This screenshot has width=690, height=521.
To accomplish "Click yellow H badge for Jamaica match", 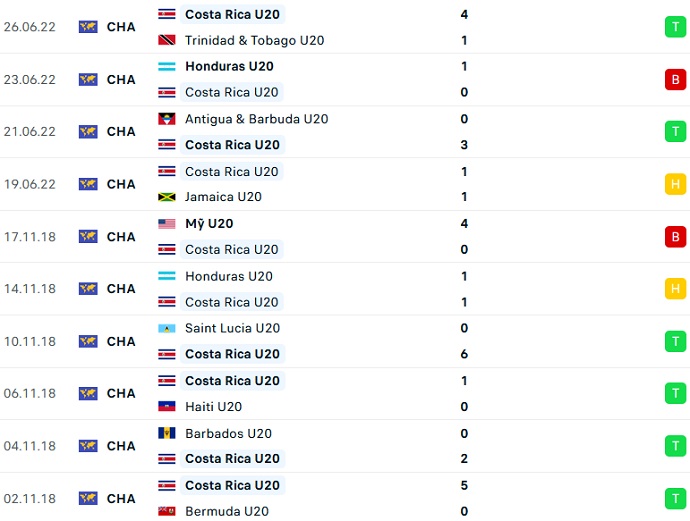I will (675, 184).
